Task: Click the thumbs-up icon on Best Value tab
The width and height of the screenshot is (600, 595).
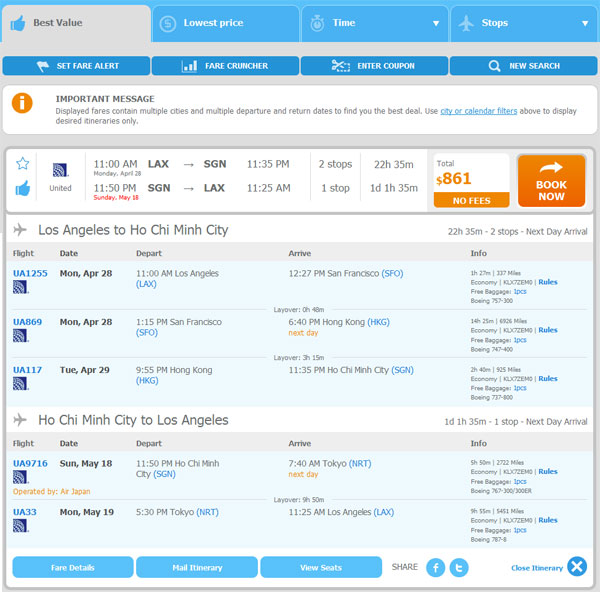Action: pyautogui.click(x=18, y=23)
